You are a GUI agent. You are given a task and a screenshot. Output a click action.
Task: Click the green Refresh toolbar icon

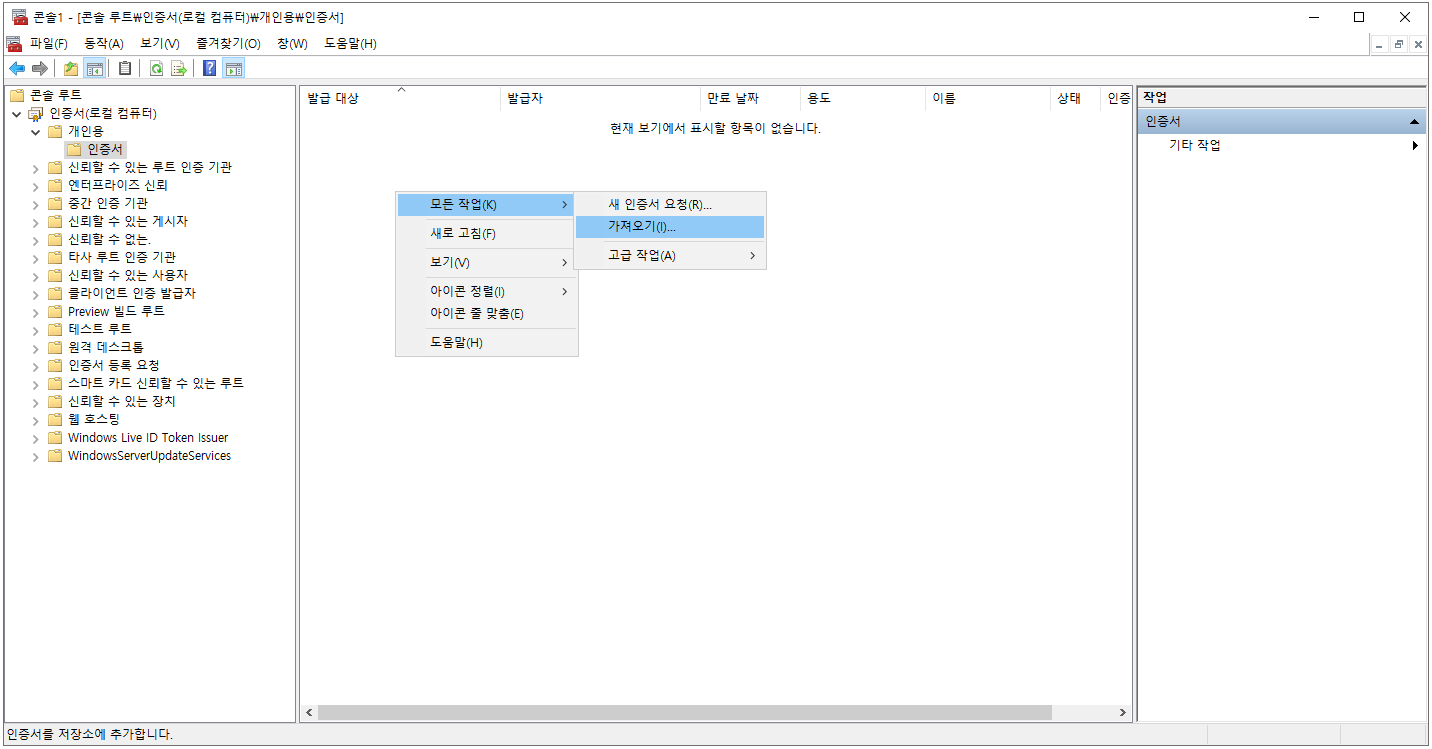click(156, 68)
